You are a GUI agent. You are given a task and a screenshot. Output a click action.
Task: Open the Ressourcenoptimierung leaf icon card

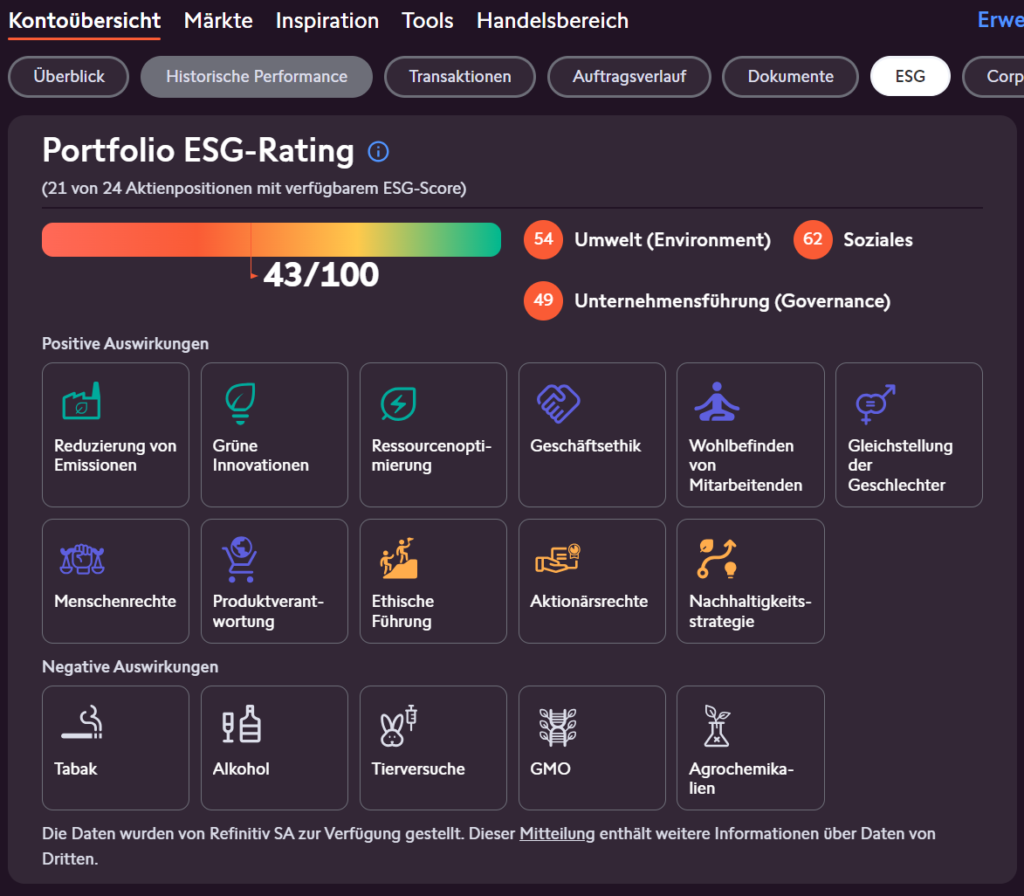tap(398, 404)
